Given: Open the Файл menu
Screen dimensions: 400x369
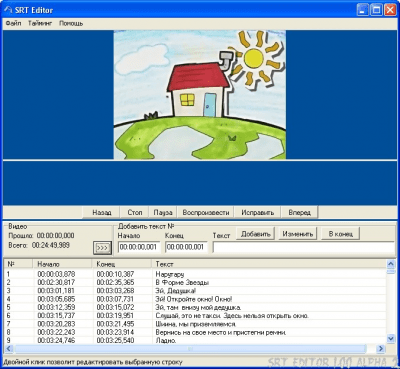Looking at the screenshot, I should click(x=13, y=23).
